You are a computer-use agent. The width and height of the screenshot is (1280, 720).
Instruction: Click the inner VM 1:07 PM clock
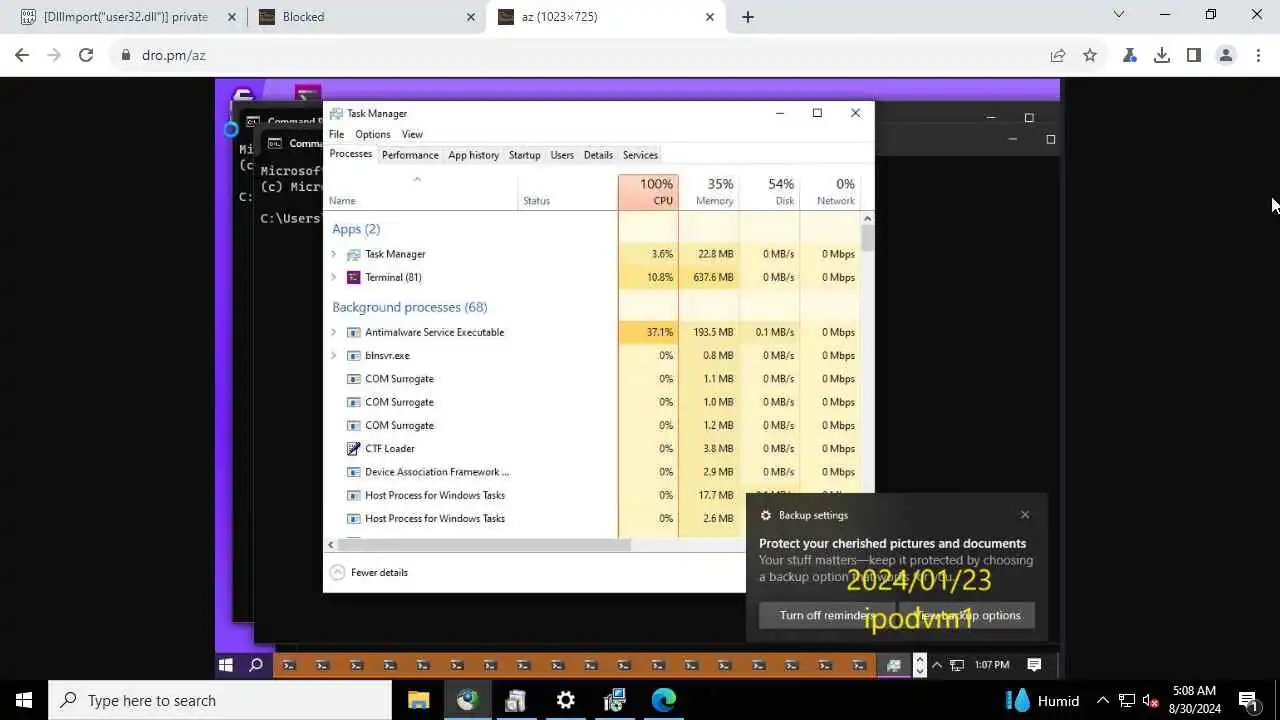992,665
